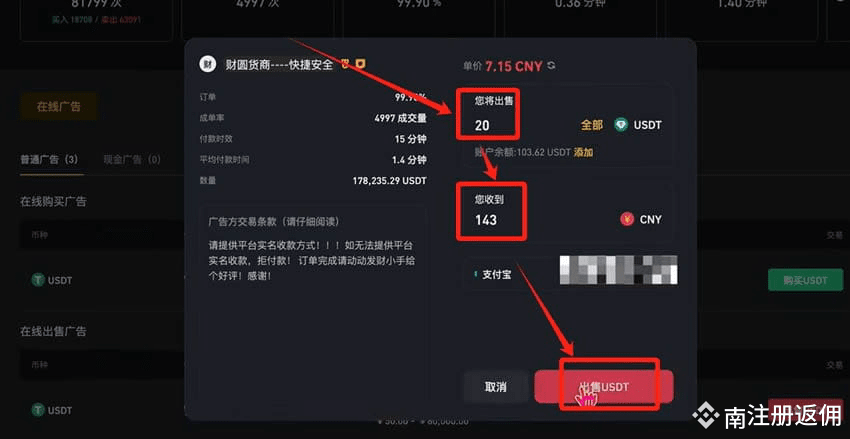Click the USDT icon in 在线出售广告 row
Viewport: 850px width, 439px height.
(x=38, y=410)
